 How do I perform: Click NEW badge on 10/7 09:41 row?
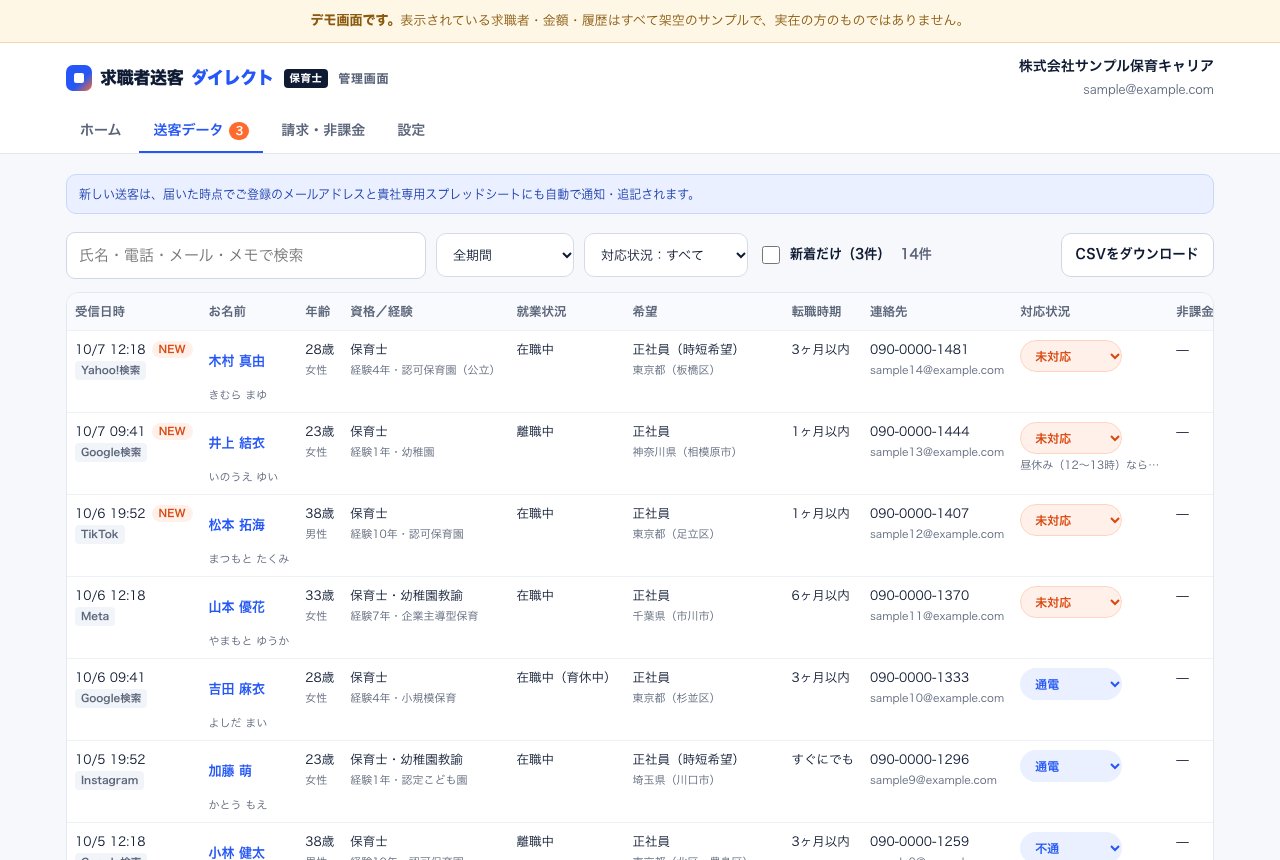172,431
